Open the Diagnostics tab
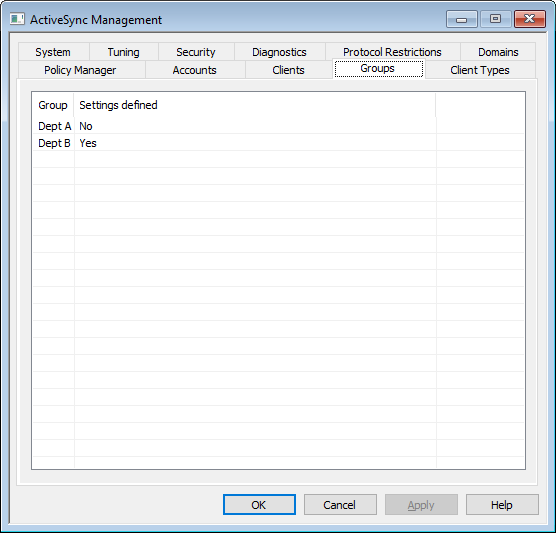This screenshot has width=556, height=533. [279, 52]
